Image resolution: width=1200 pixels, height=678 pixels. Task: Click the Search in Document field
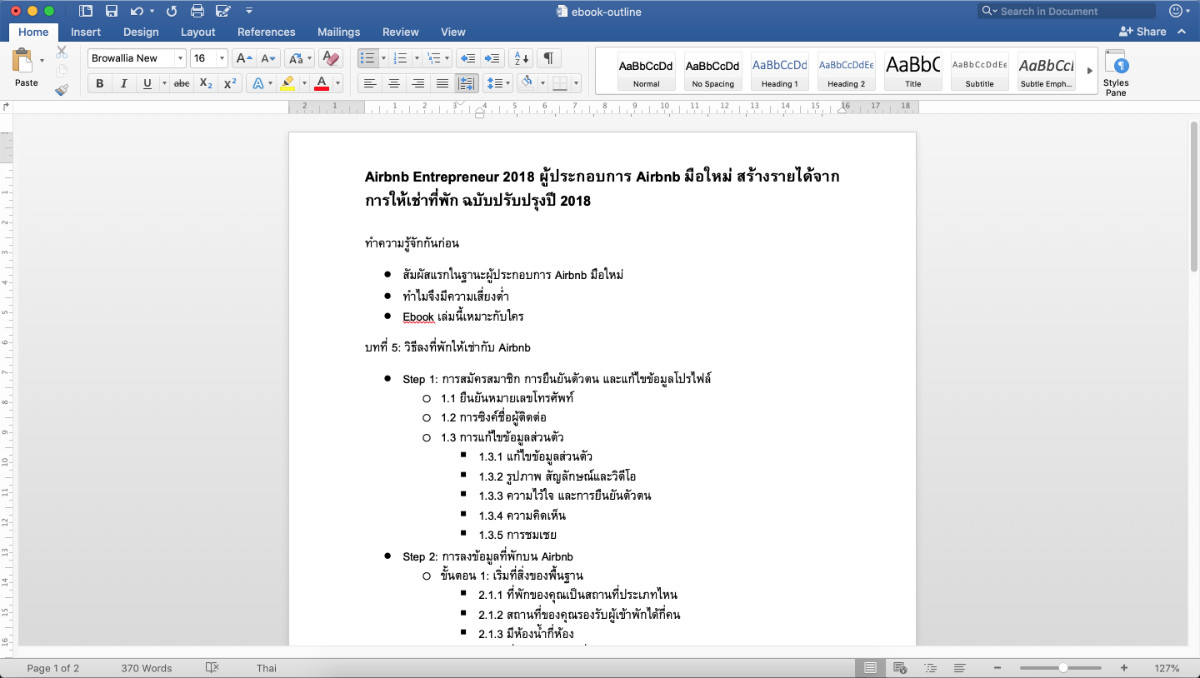[1068, 11]
